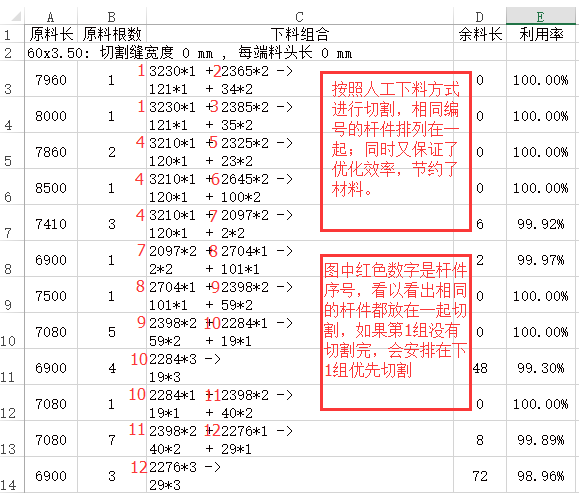Click the 原料根数 header cell
This screenshot has width=579, height=493.
(x=112, y=34)
